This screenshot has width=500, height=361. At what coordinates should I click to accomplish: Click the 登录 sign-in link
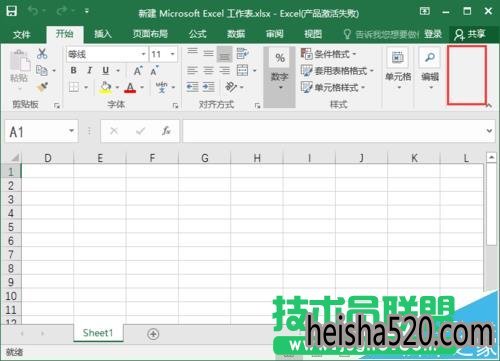click(x=433, y=34)
